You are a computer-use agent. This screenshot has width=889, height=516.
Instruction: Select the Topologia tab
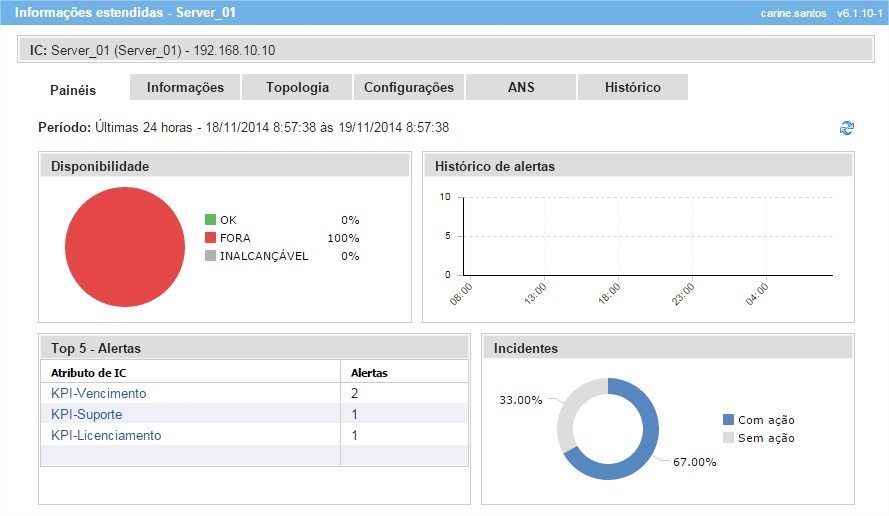pos(297,88)
